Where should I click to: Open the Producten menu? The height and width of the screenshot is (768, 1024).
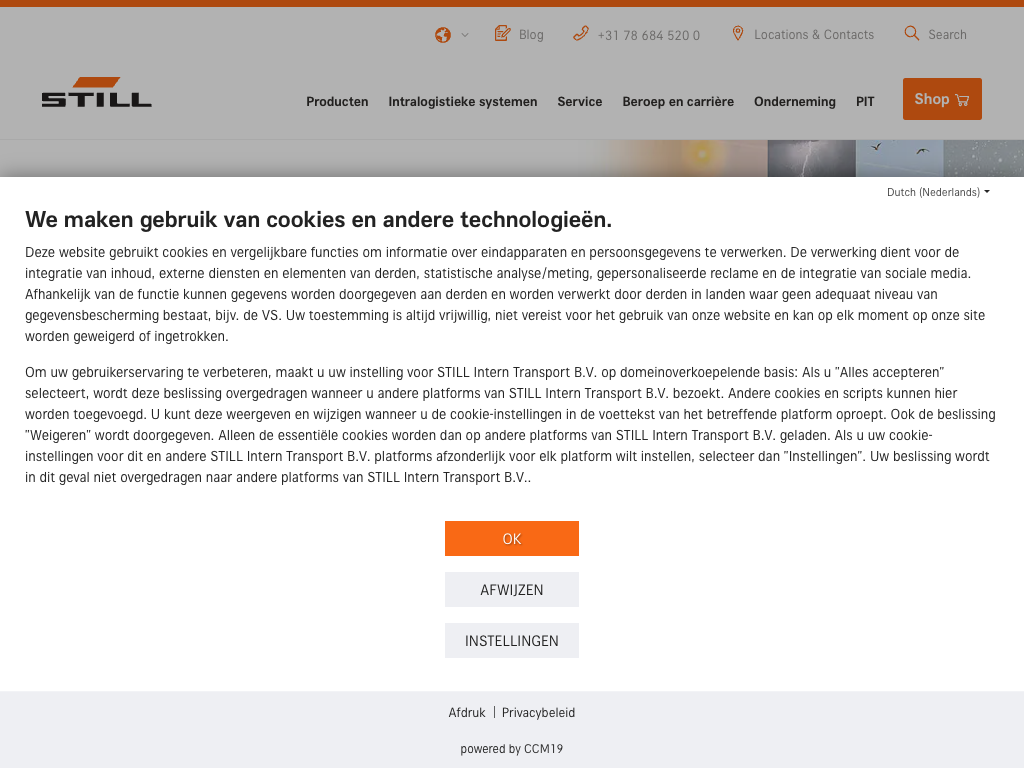[x=337, y=101]
